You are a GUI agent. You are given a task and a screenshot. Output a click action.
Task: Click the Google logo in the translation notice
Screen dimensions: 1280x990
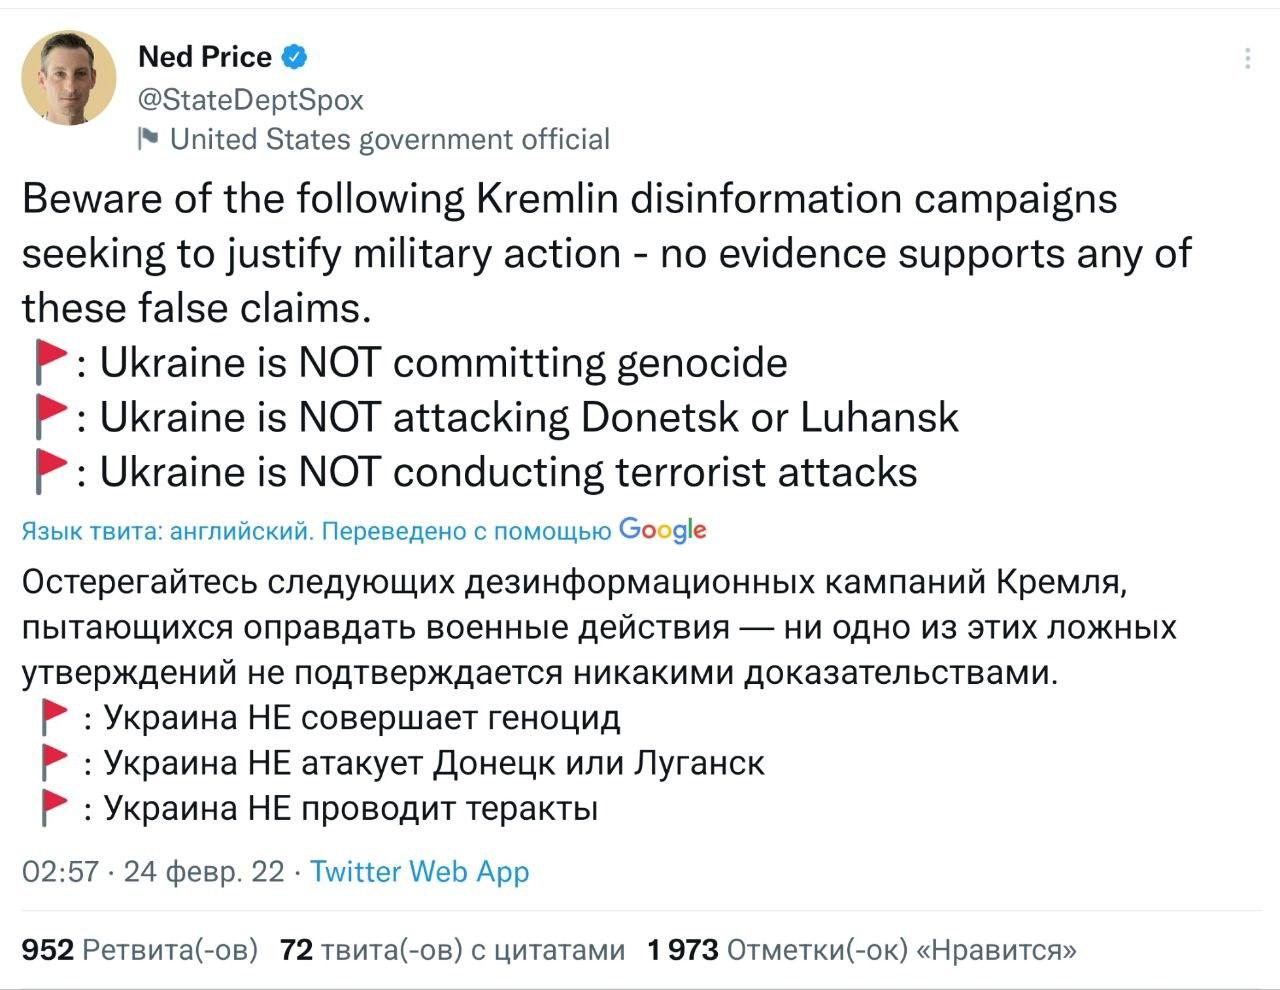[x=662, y=530]
